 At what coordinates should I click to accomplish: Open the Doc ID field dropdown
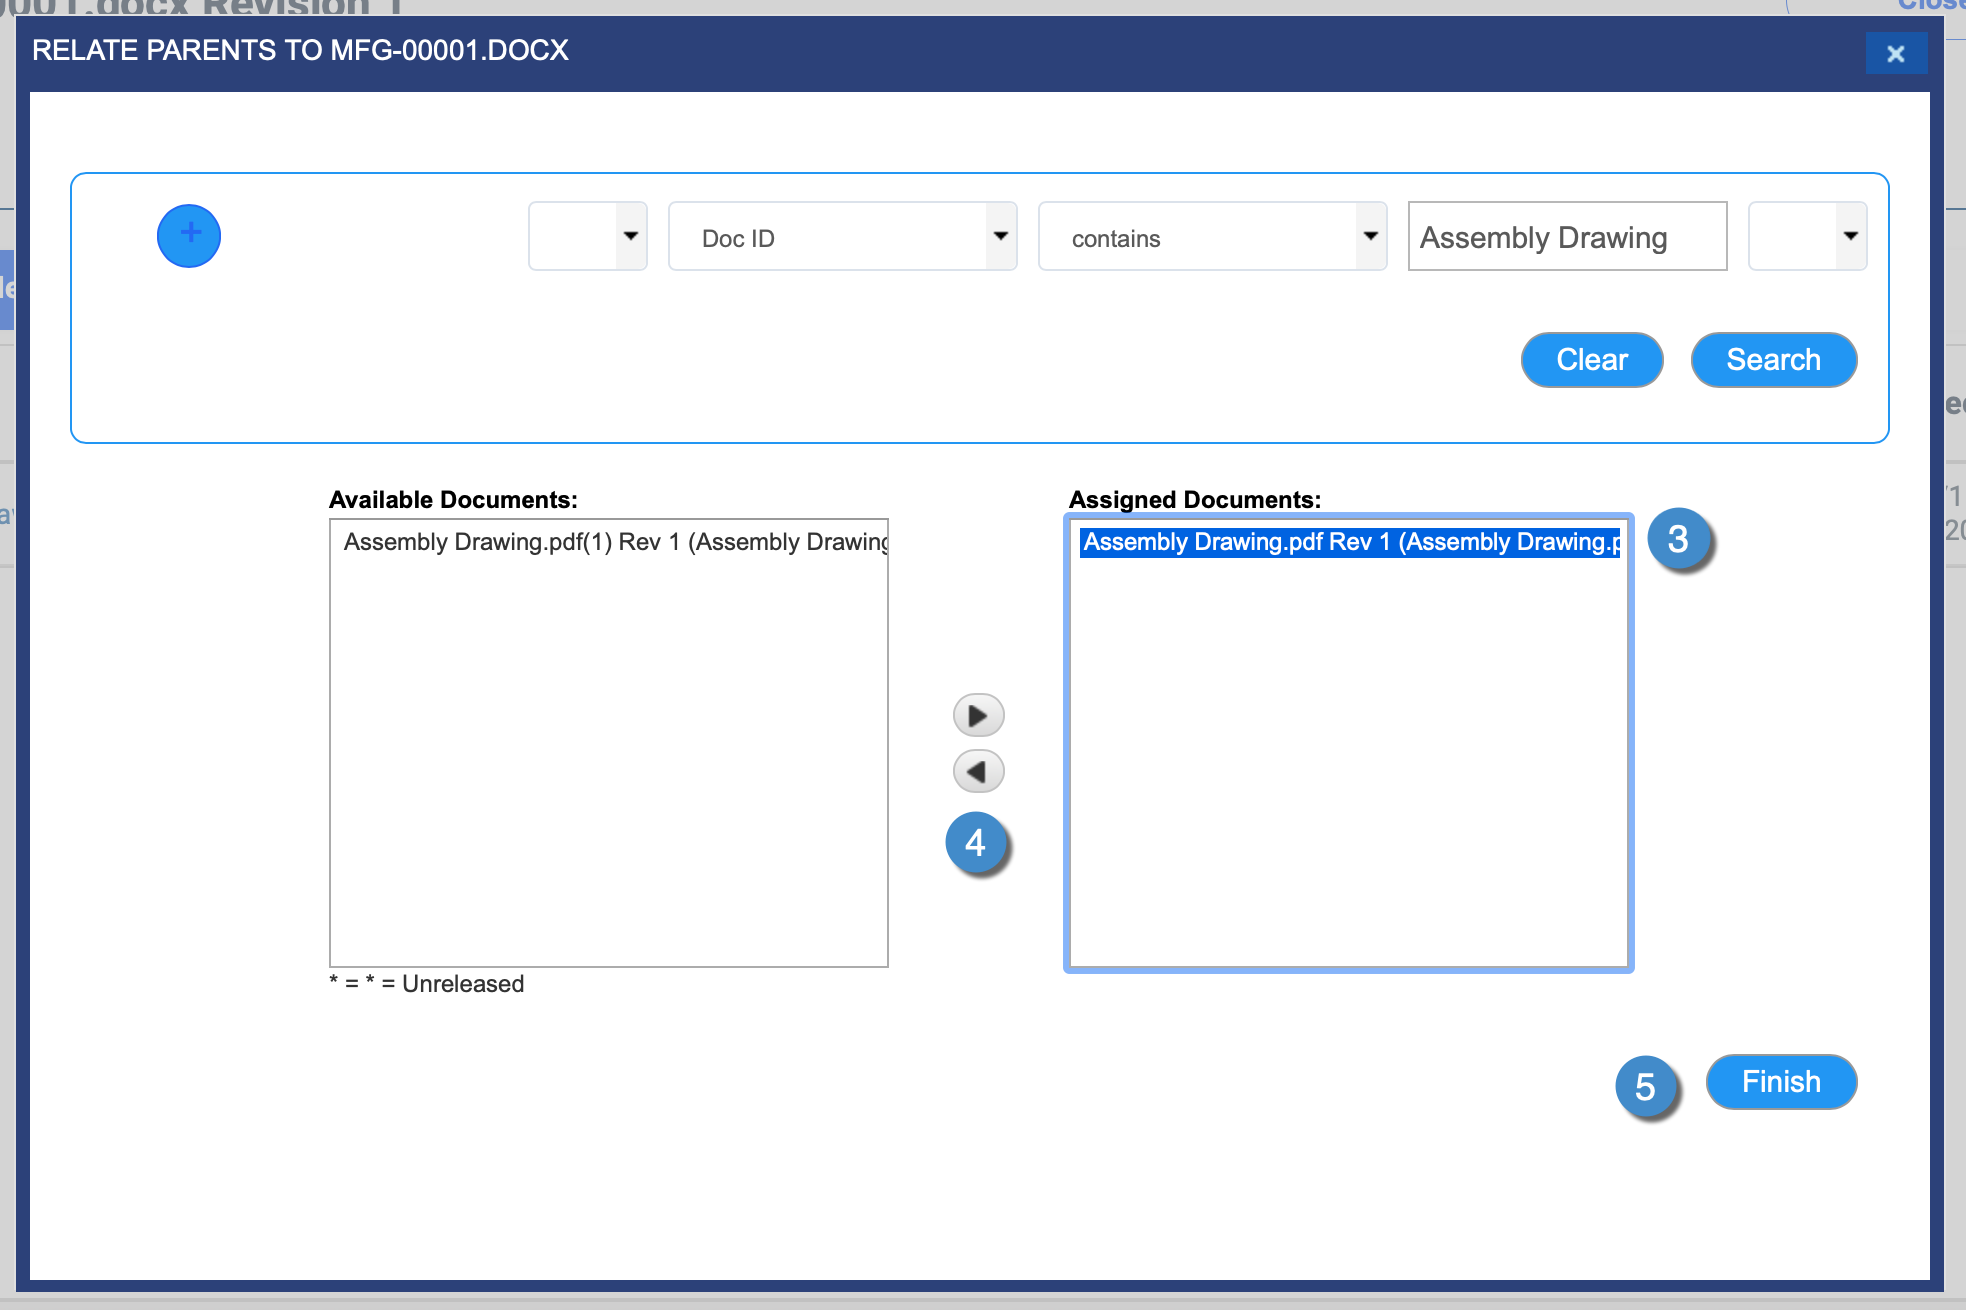[842, 237]
